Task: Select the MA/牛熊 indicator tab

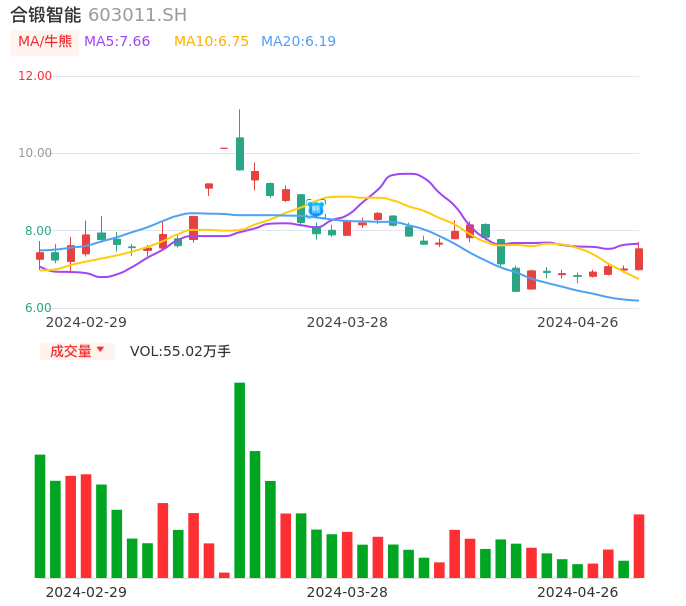Action: [x=45, y=42]
